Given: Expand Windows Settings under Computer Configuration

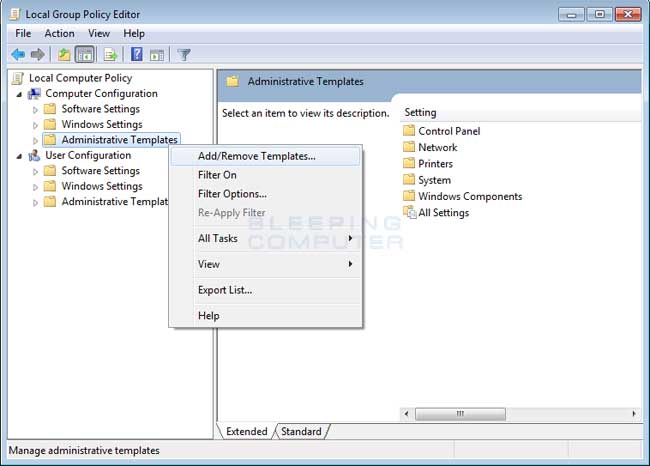Looking at the screenshot, I should pos(35,125).
